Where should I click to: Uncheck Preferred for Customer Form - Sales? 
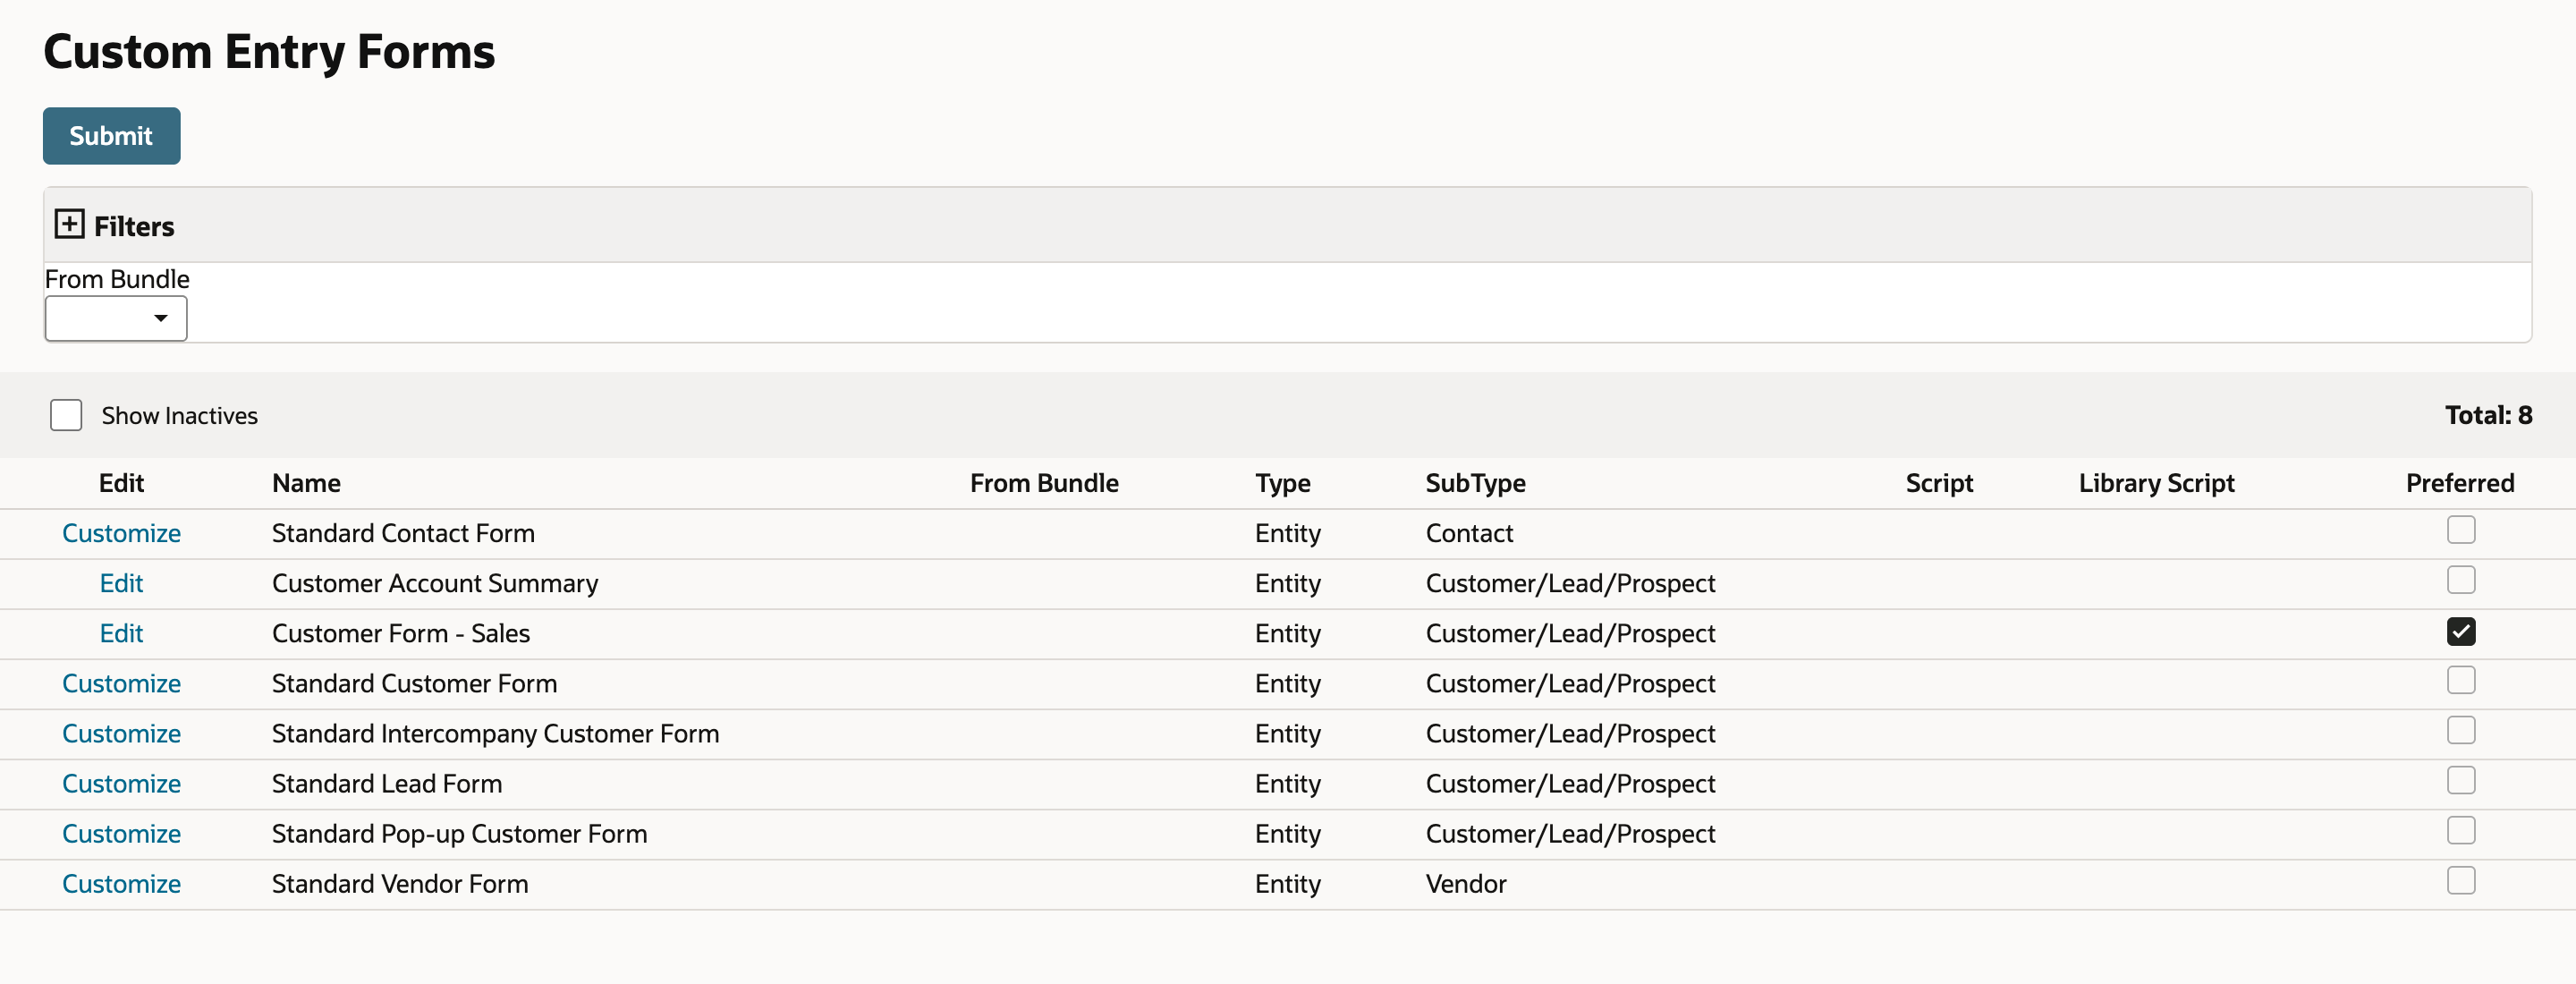point(2460,631)
